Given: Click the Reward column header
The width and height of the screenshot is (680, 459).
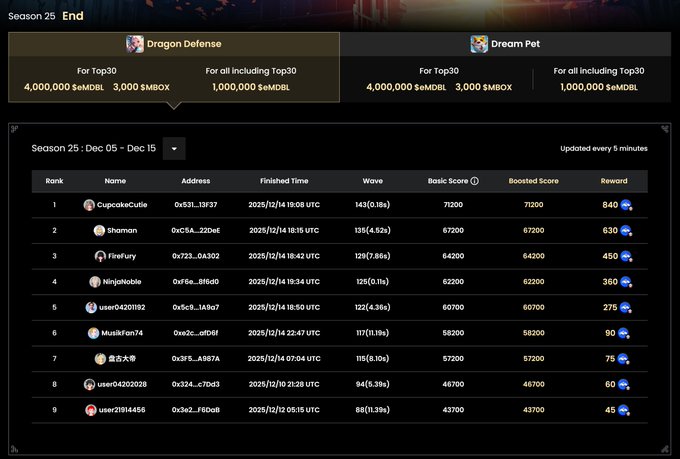Looking at the screenshot, I should coord(614,181).
